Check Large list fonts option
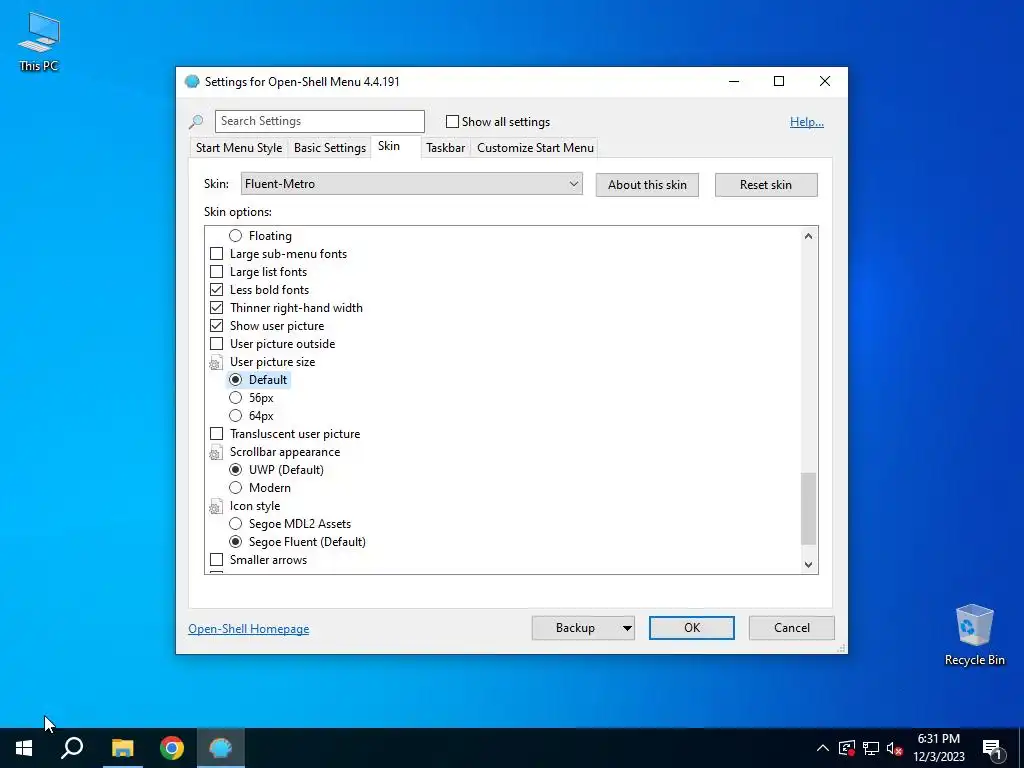The height and width of the screenshot is (768, 1024). pos(216,272)
